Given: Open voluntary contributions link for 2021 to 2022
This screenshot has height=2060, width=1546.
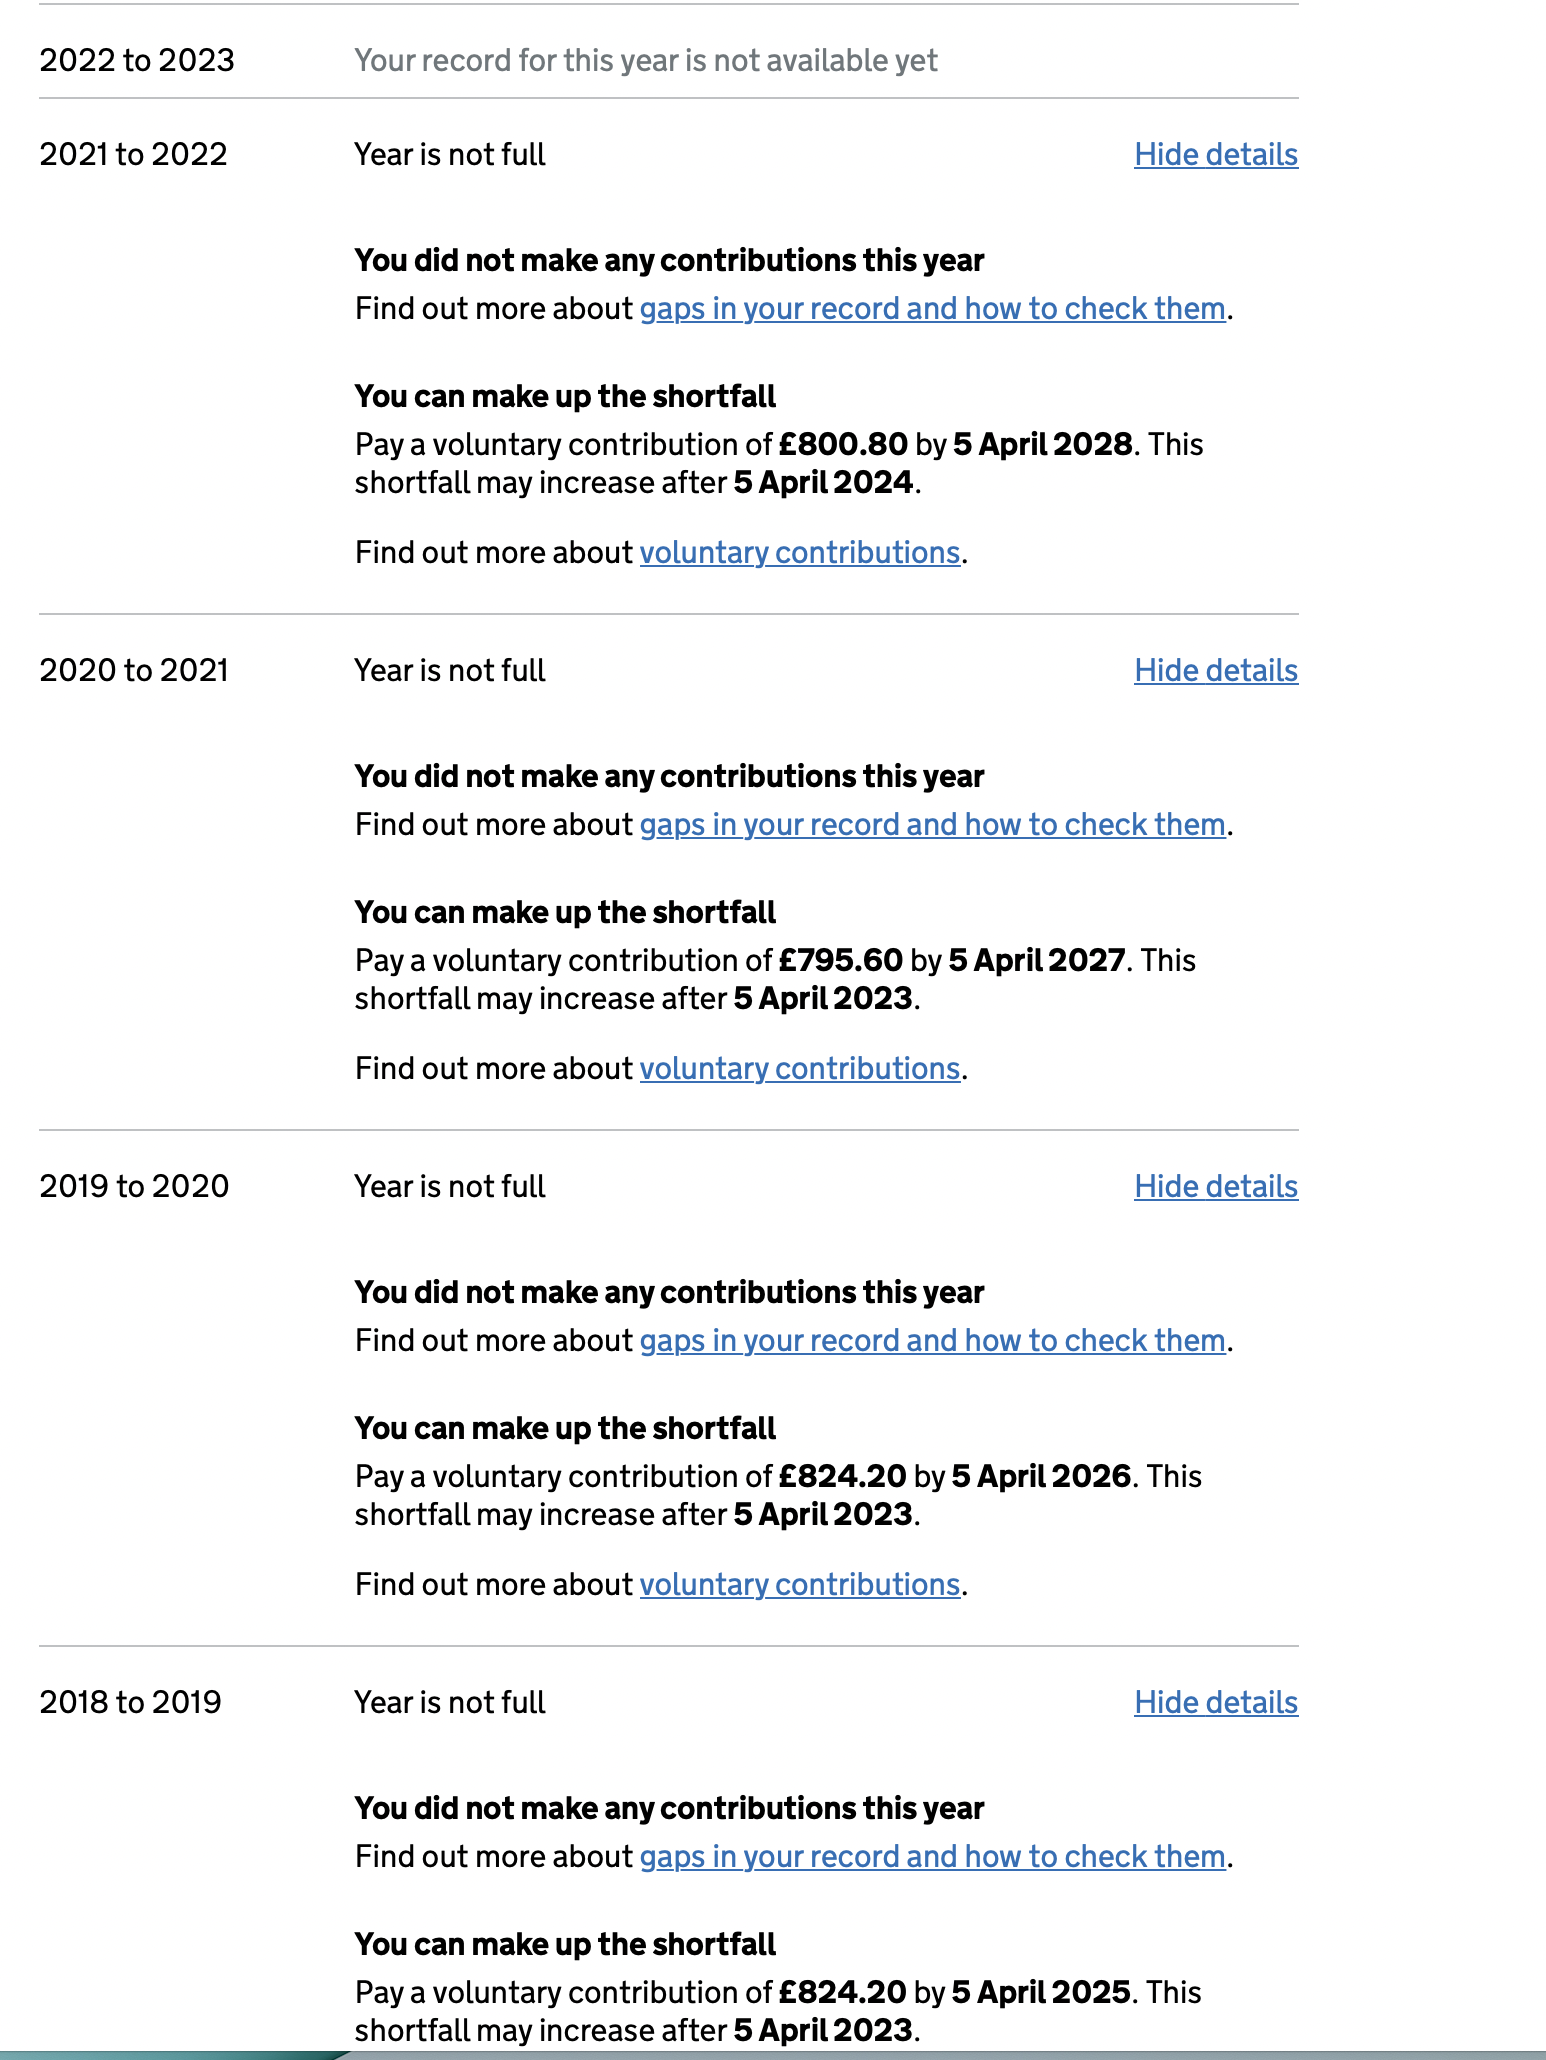Looking at the screenshot, I should click(x=800, y=552).
